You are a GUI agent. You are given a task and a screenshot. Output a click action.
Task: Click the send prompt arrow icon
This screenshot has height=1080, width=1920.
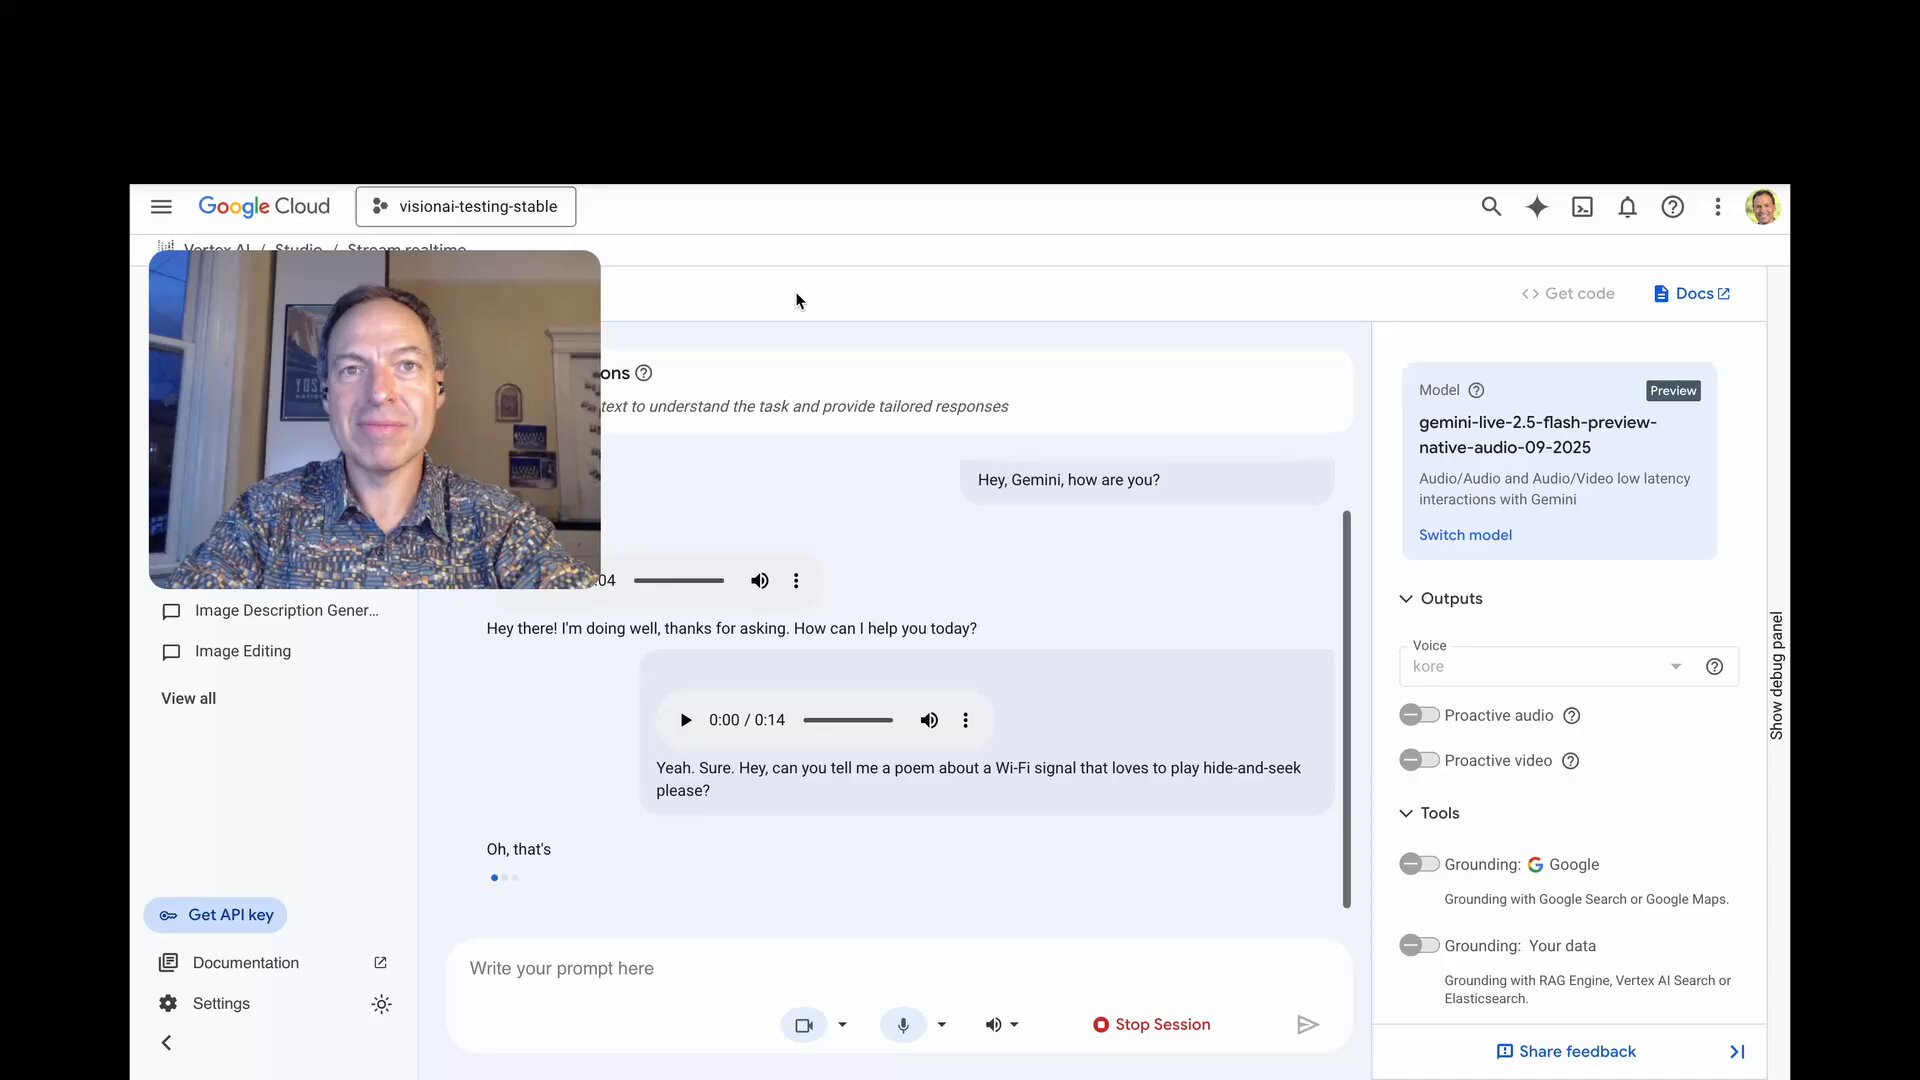[x=1307, y=1025]
